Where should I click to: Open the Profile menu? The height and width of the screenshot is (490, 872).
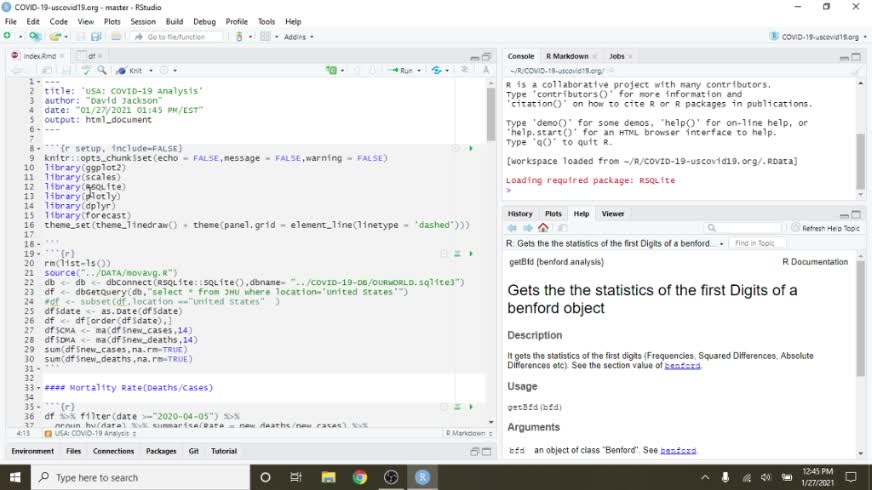[236, 22]
